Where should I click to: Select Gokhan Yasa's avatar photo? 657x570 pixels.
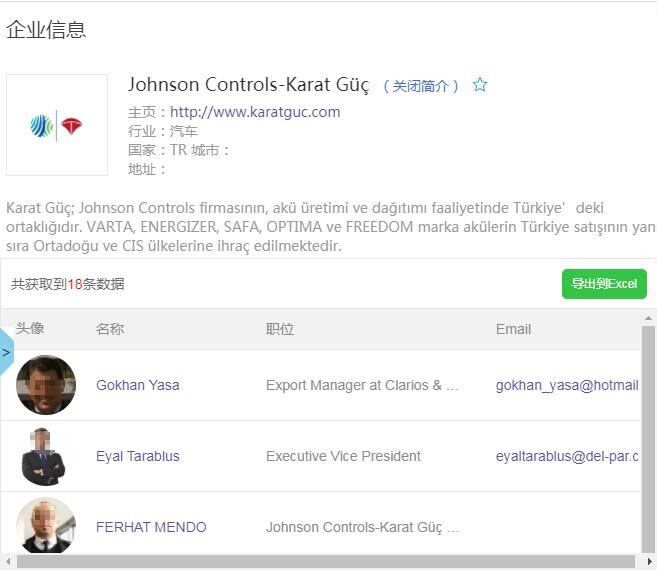pyautogui.click(x=46, y=385)
